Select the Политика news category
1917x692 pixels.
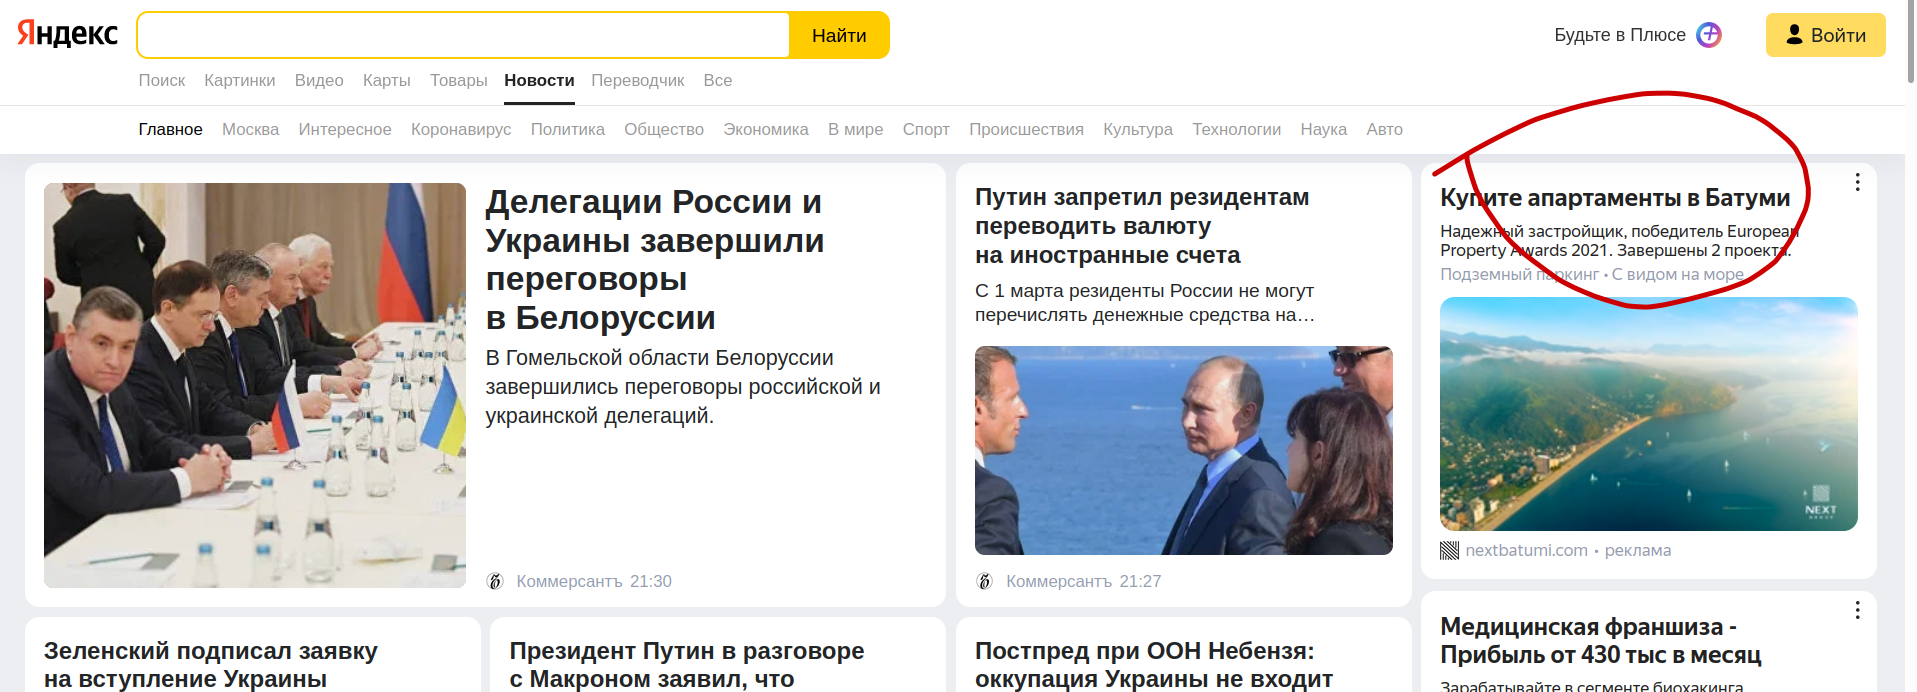[568, 129]
